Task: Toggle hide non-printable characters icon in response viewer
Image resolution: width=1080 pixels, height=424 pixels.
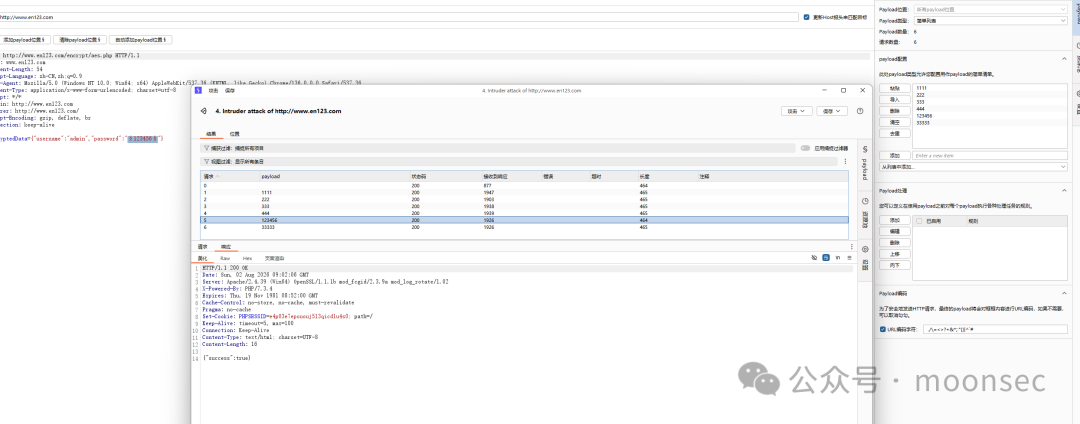Action: (814, 257)
